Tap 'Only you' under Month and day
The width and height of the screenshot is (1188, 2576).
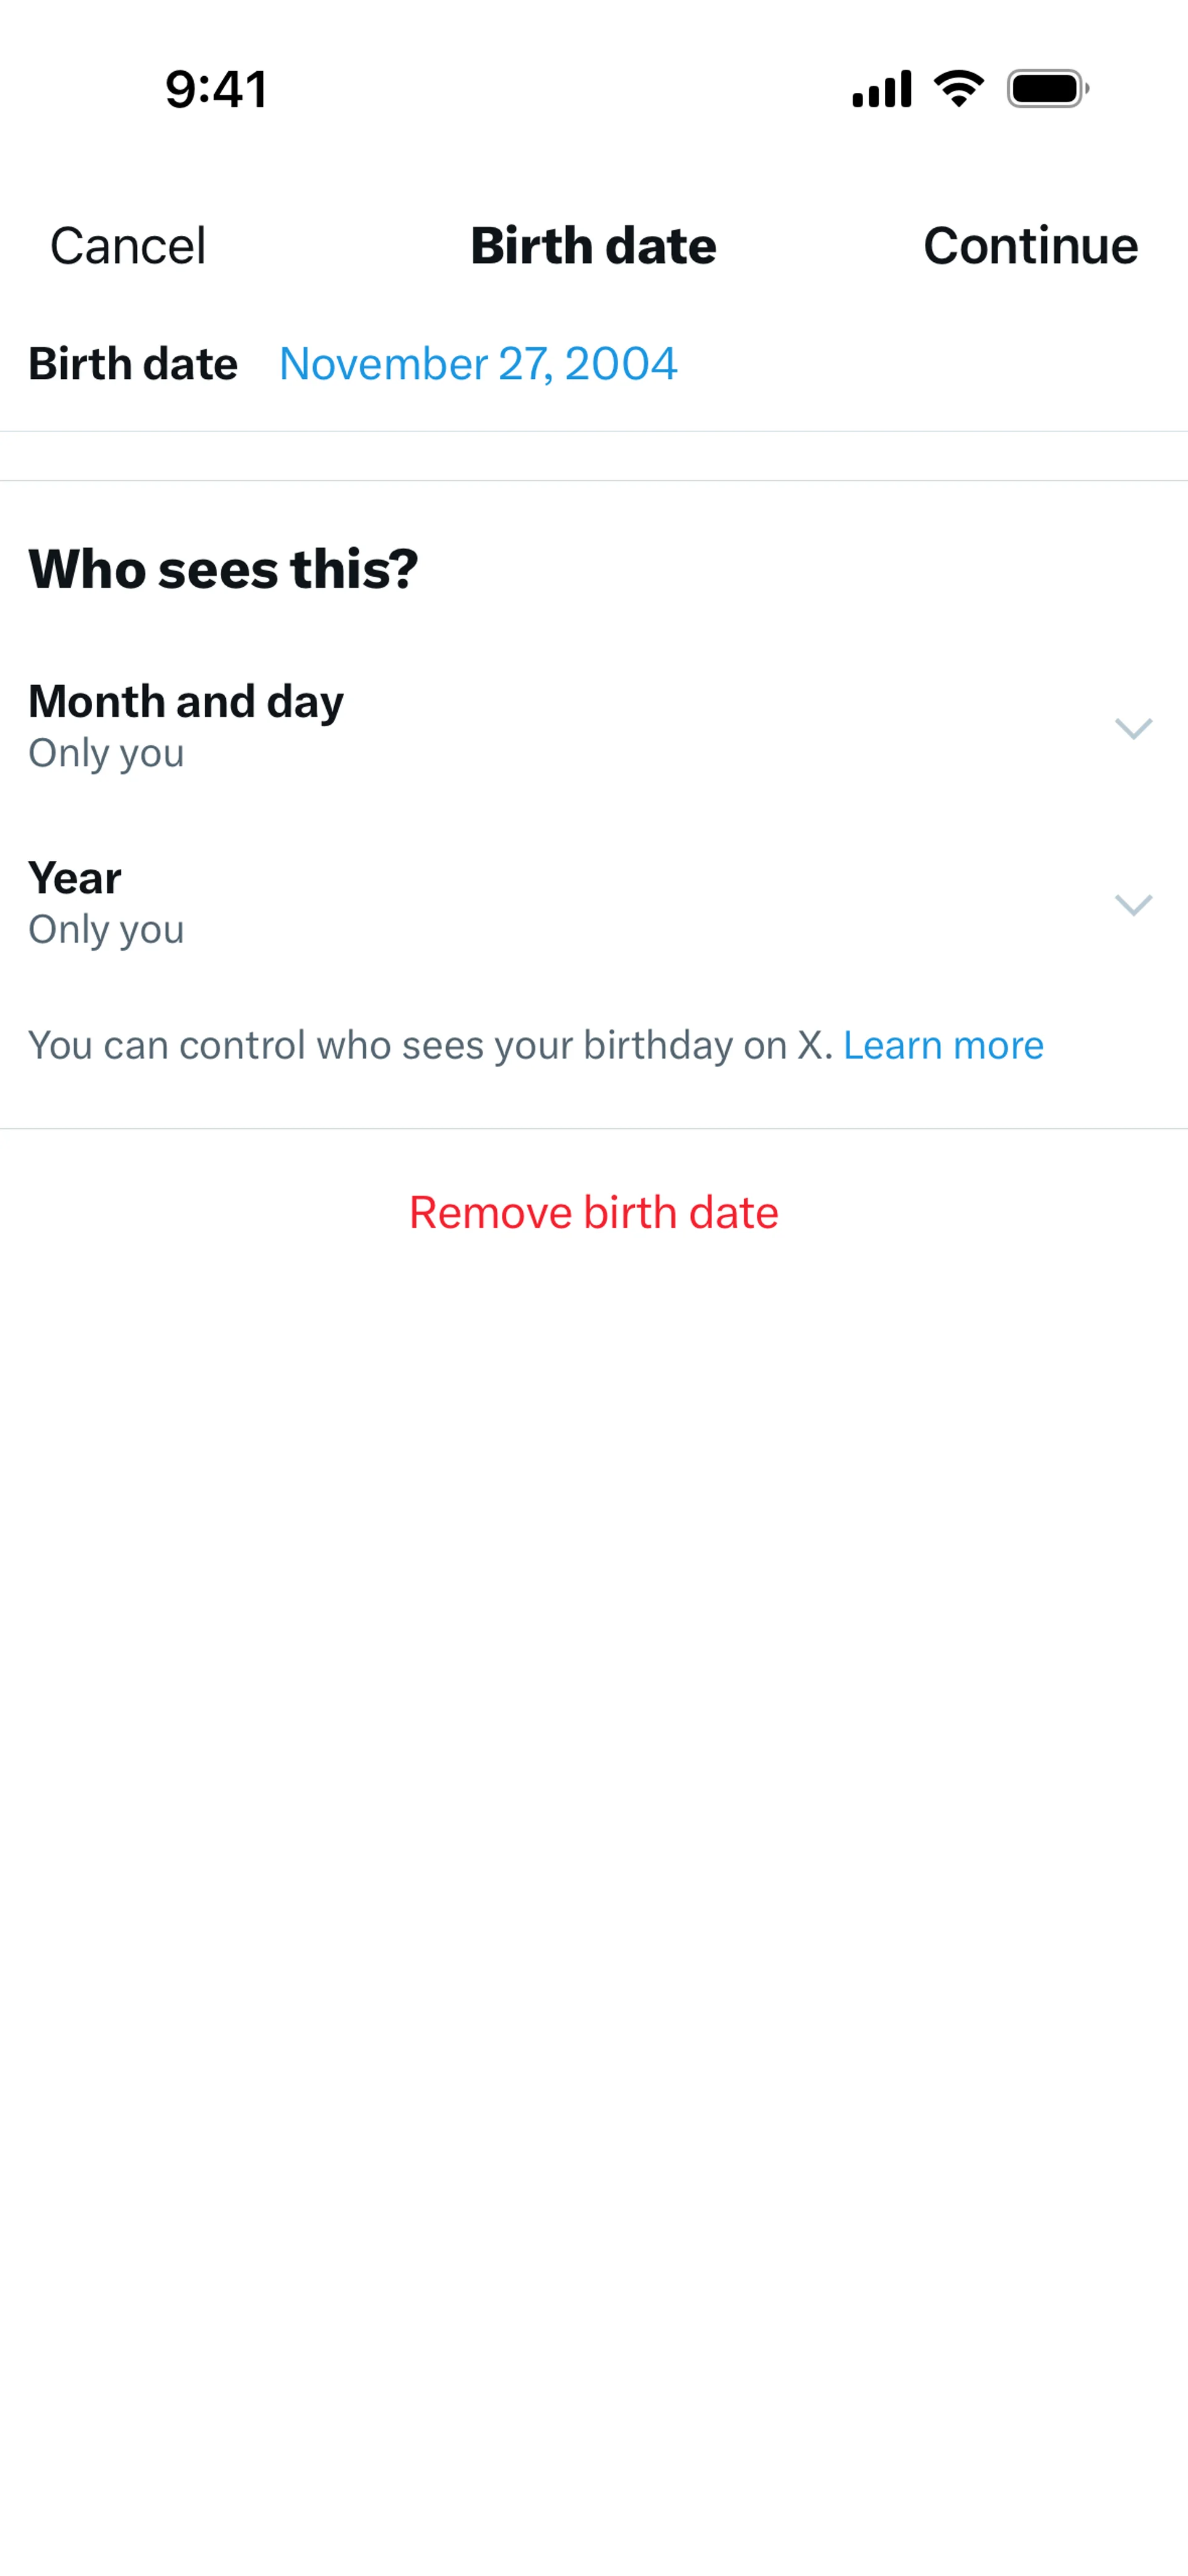(x=106, y=753)
